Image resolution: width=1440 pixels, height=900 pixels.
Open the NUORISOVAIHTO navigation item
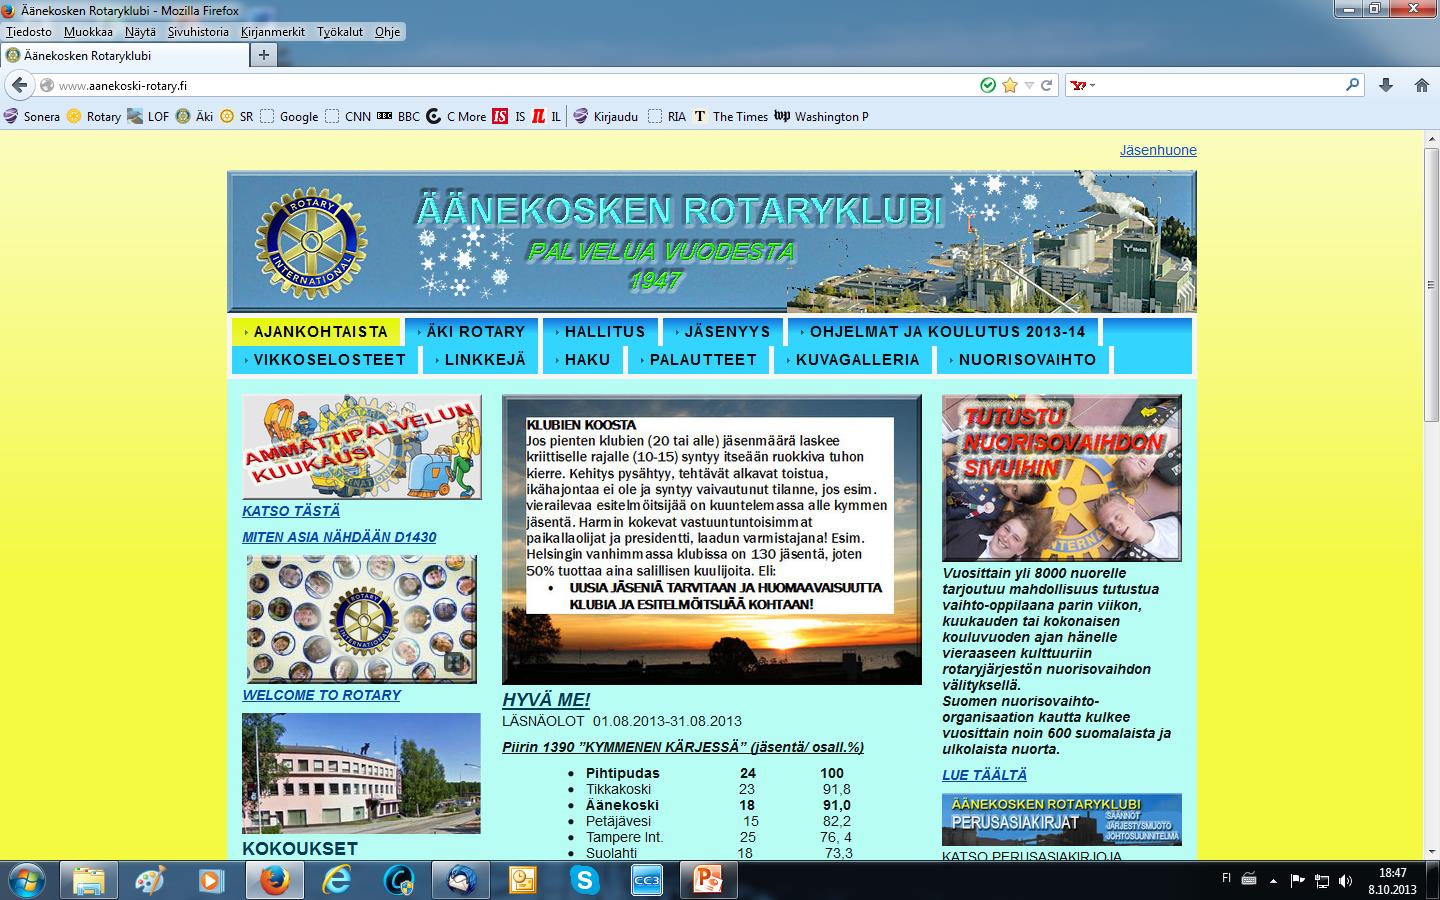tap(1023, 359)
